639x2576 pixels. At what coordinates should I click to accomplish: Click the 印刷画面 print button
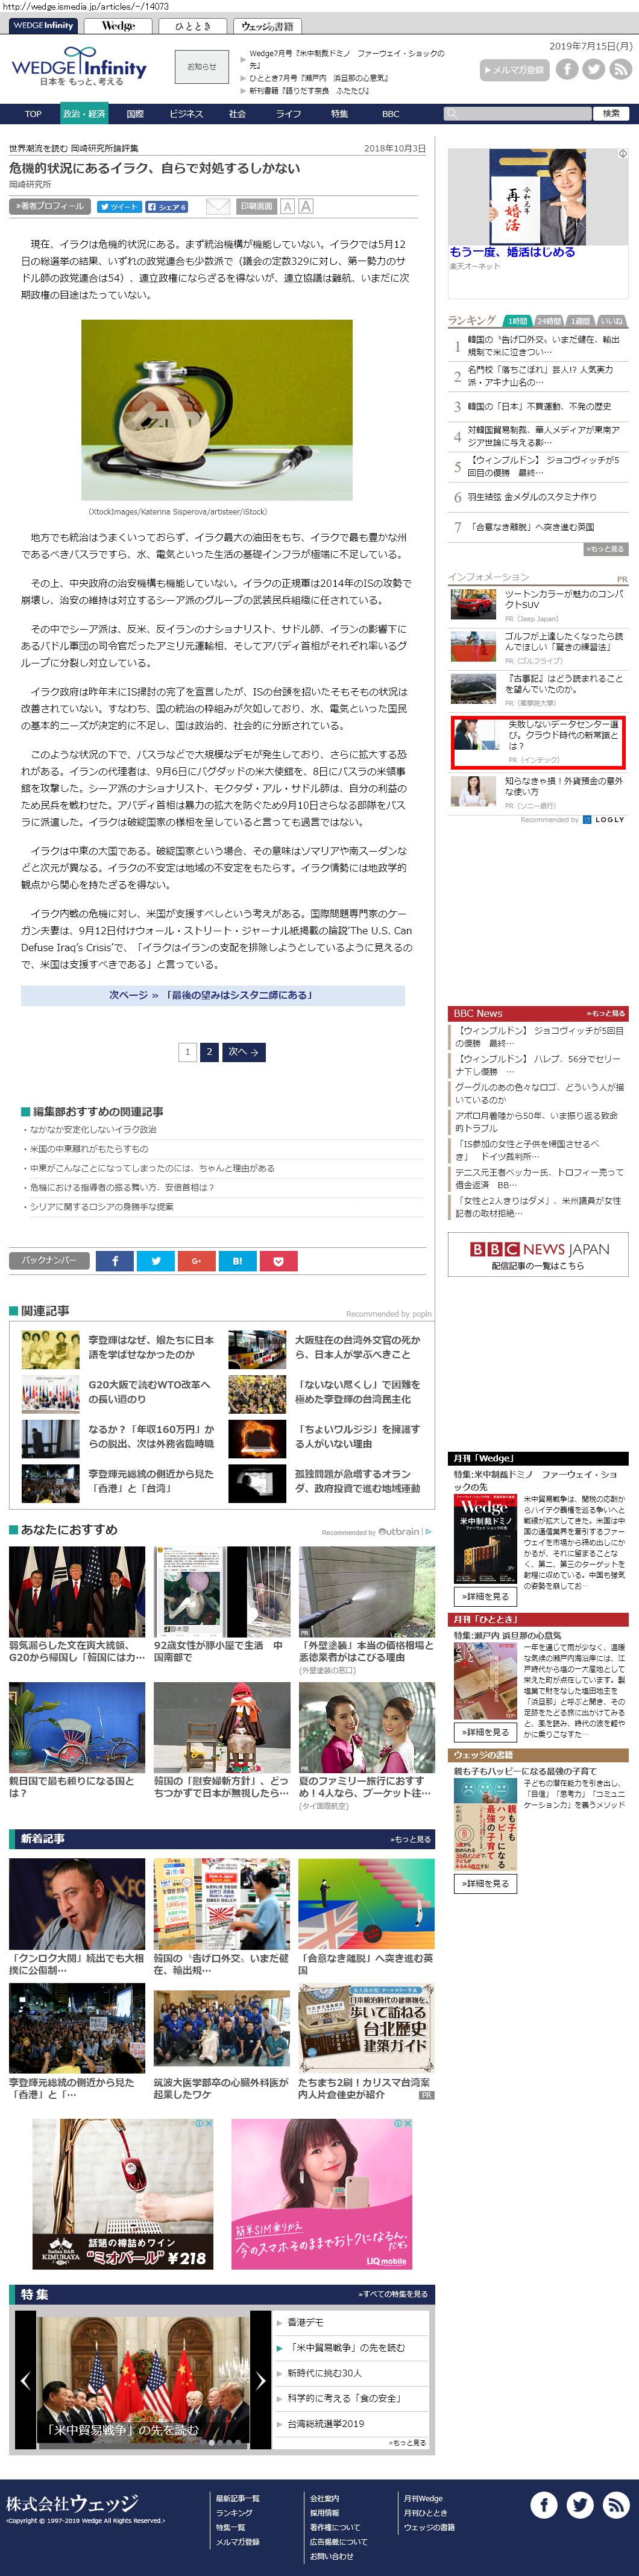click(256, 206)
